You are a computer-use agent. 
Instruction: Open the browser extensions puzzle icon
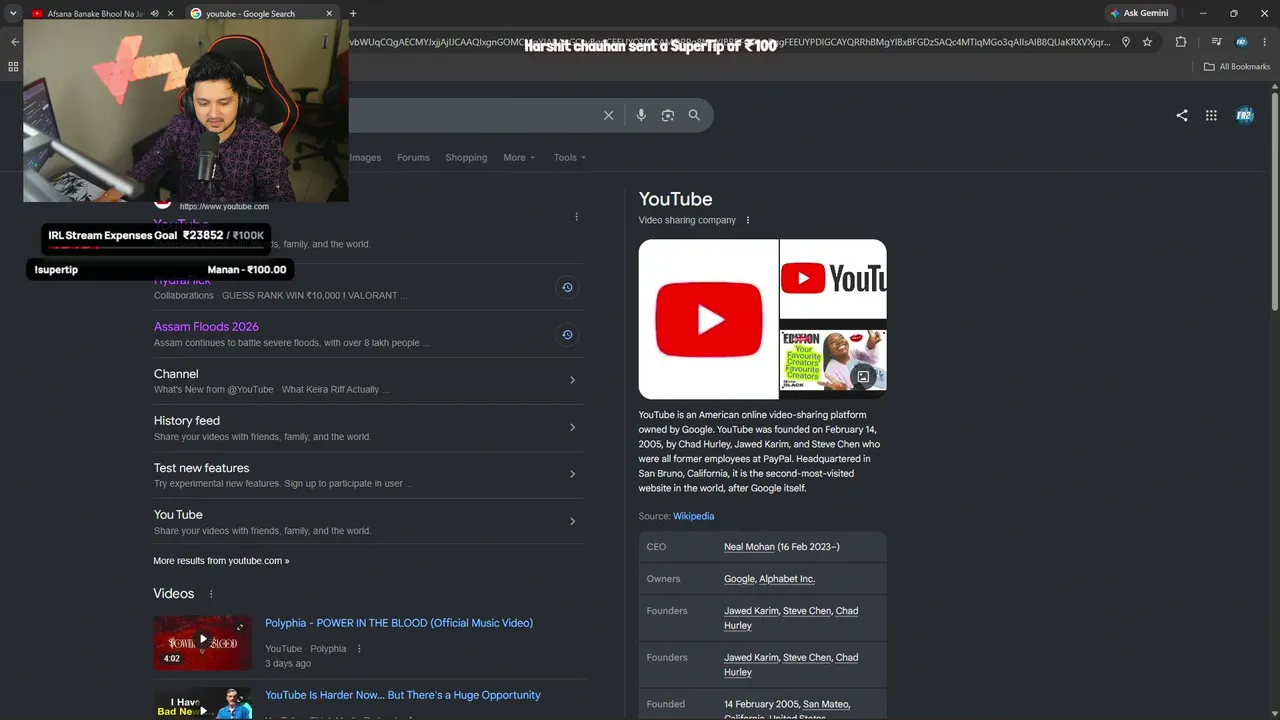pyautogui.click(x=1181, y=42)
